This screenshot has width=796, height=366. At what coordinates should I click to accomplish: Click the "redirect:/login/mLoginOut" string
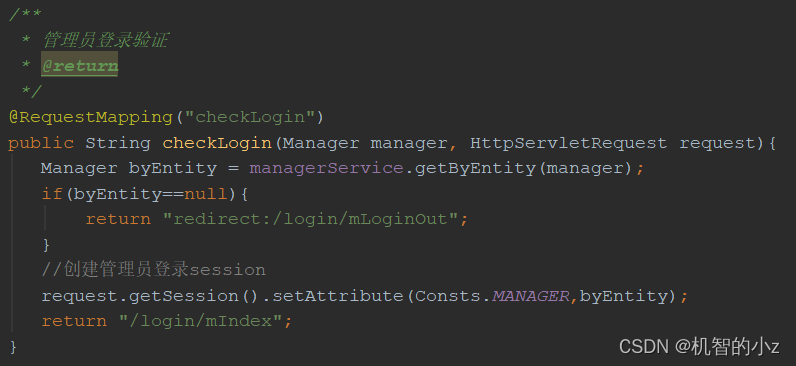click(311, 219)
